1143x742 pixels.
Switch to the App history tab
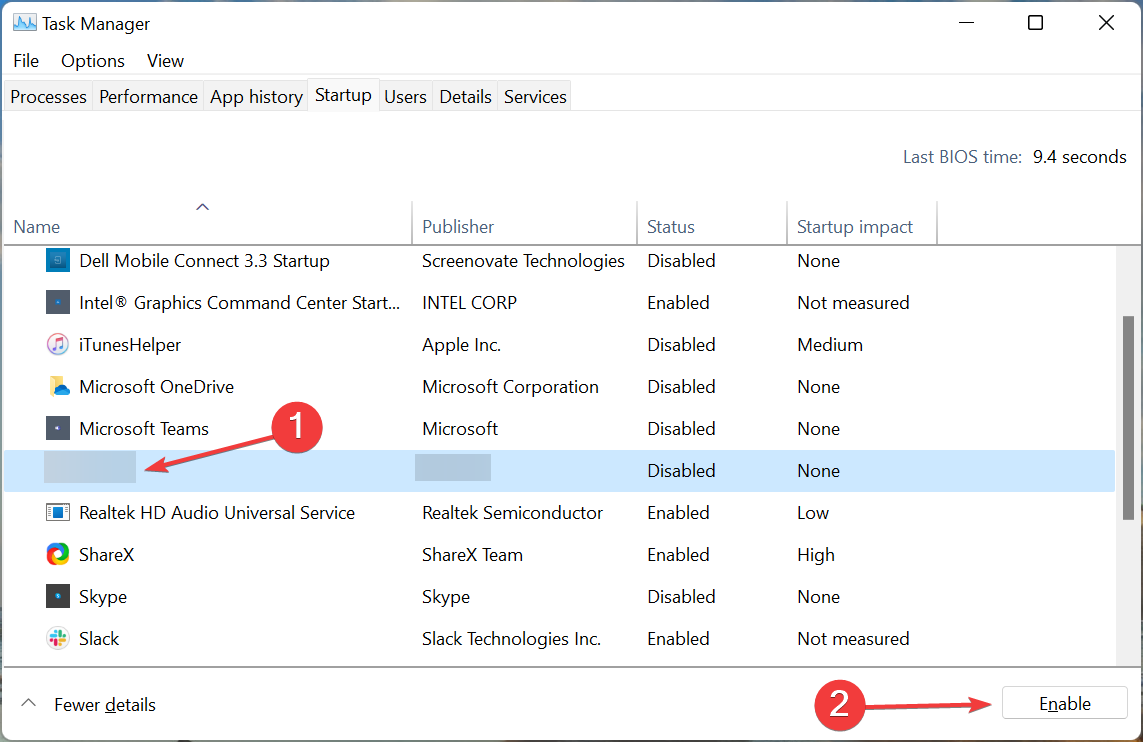[256, 96]
